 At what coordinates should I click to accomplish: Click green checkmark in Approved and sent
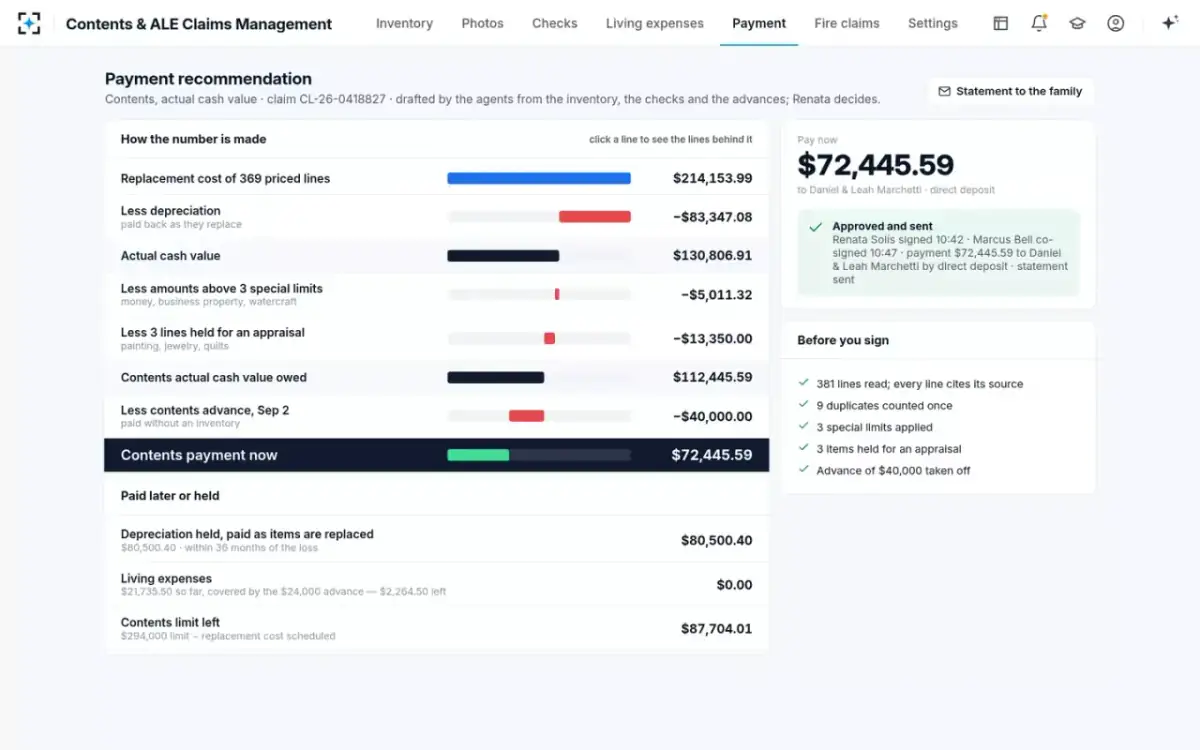click(x=817, y=227)
